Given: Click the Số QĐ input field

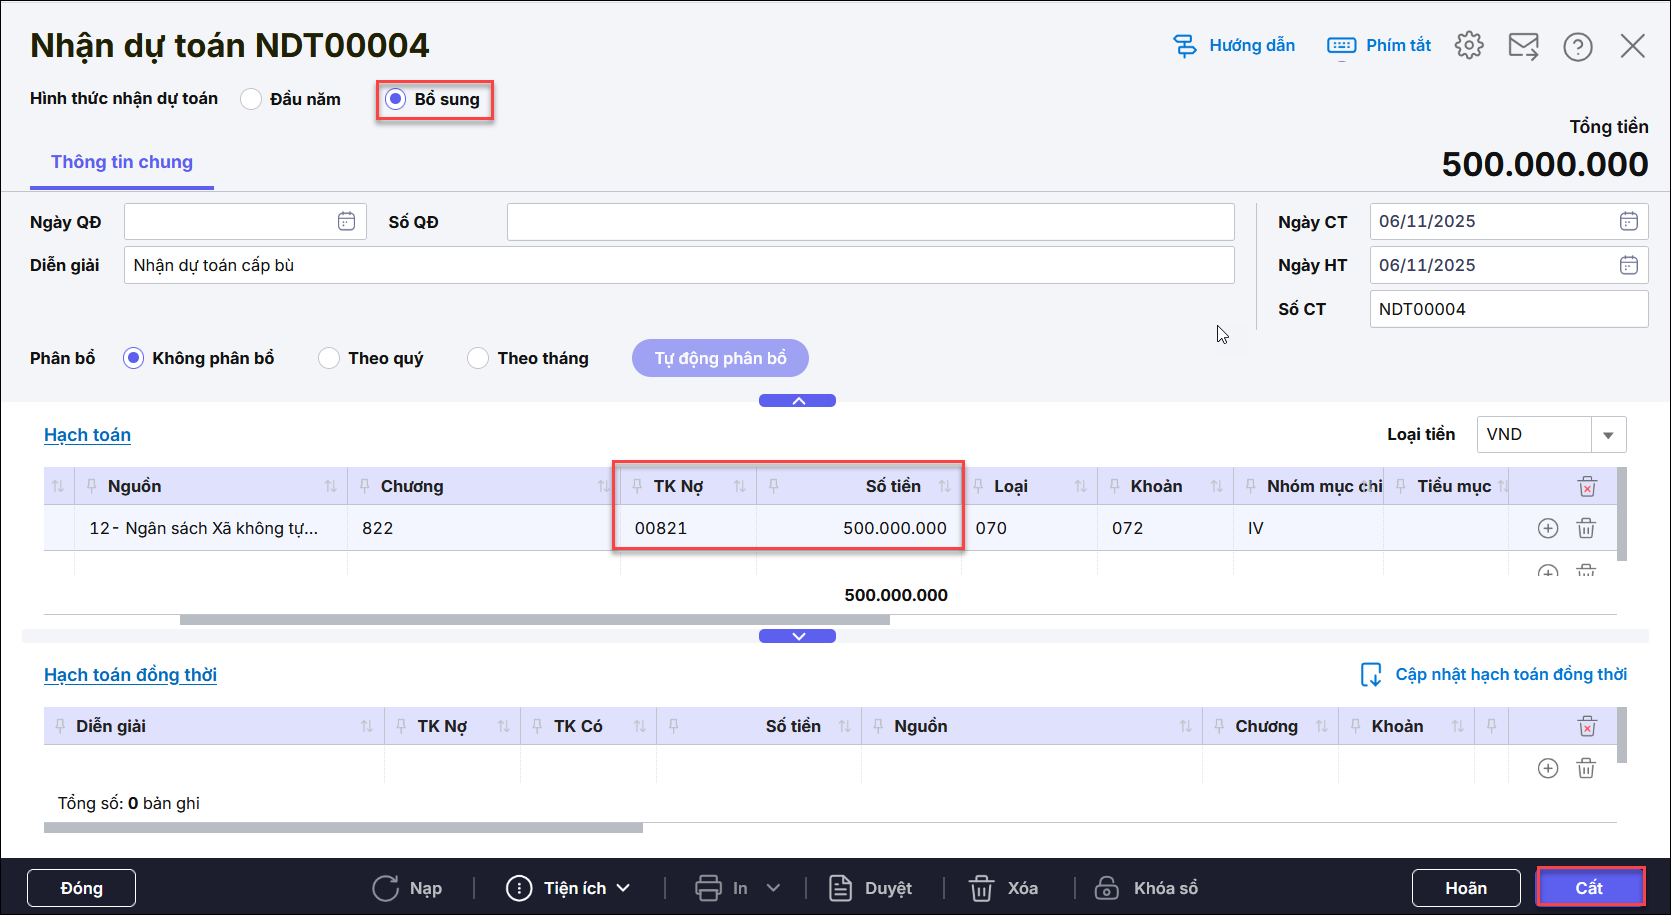Looking at the screenshot, I should [x=870, y=222].
